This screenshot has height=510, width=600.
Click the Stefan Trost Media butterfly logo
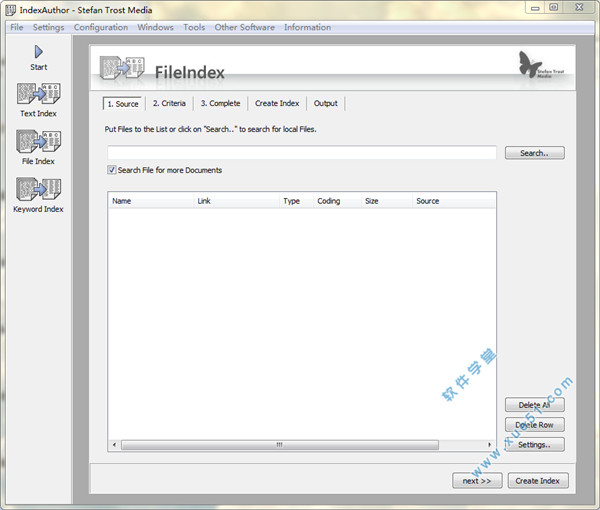(x=541, y=65)
